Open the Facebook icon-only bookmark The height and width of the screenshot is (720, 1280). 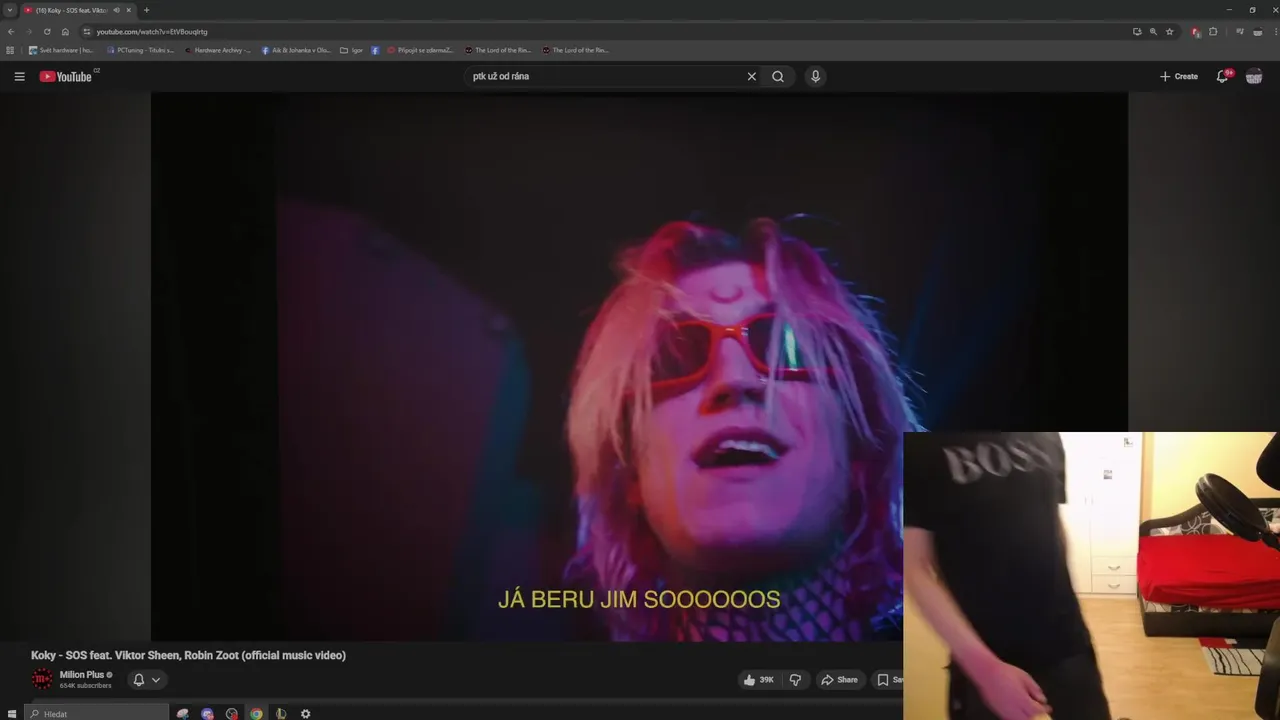[375, 50]
